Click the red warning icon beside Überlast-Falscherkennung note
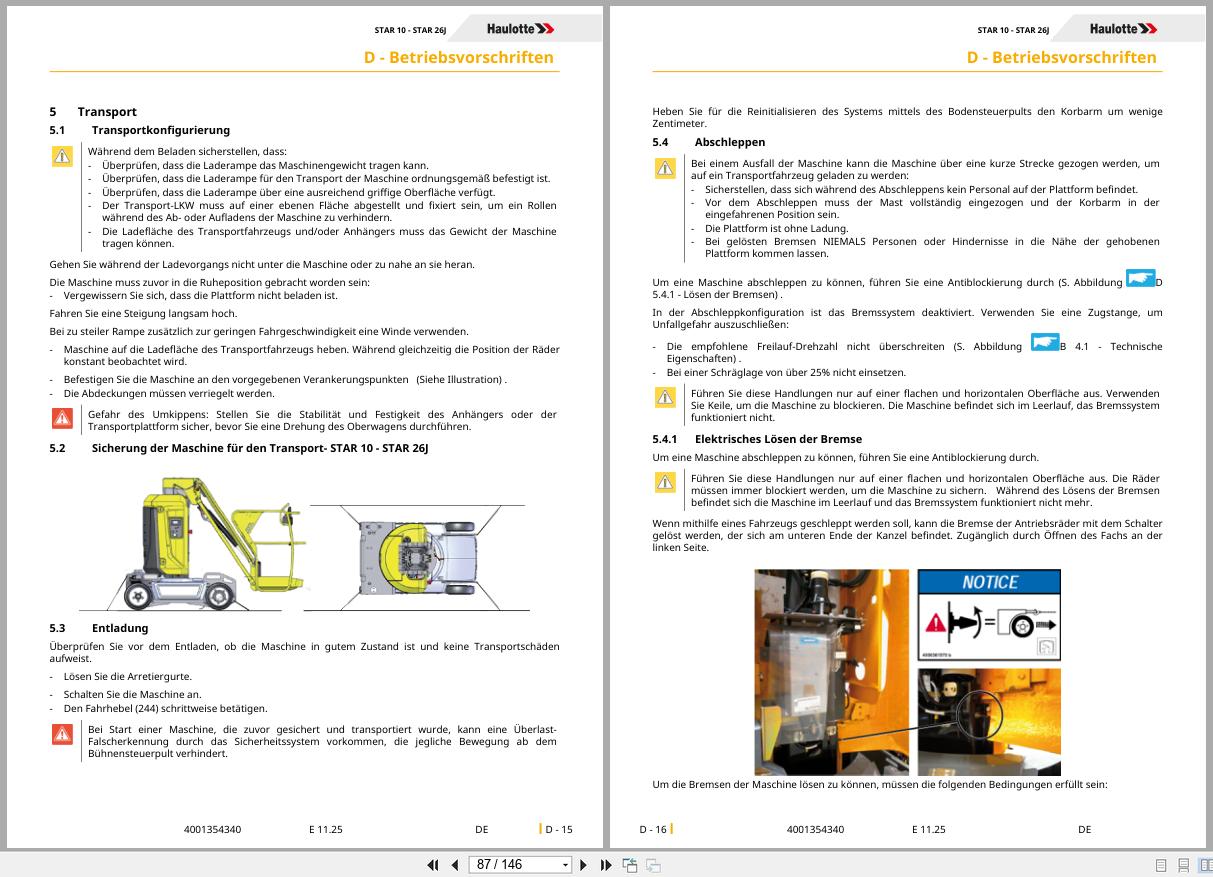The image size is (1213, 877). [62, 734]
